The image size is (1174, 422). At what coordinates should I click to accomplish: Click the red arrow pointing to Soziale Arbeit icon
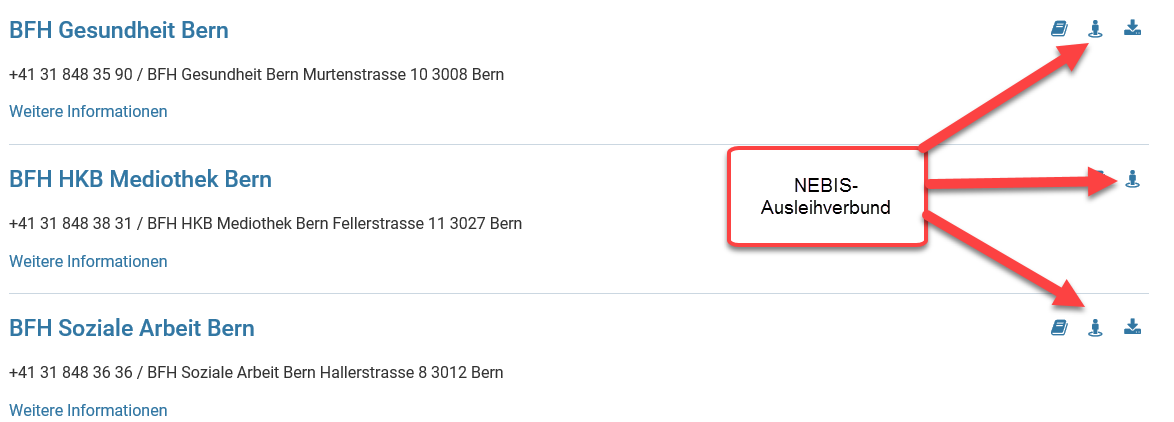[1003, 260]
